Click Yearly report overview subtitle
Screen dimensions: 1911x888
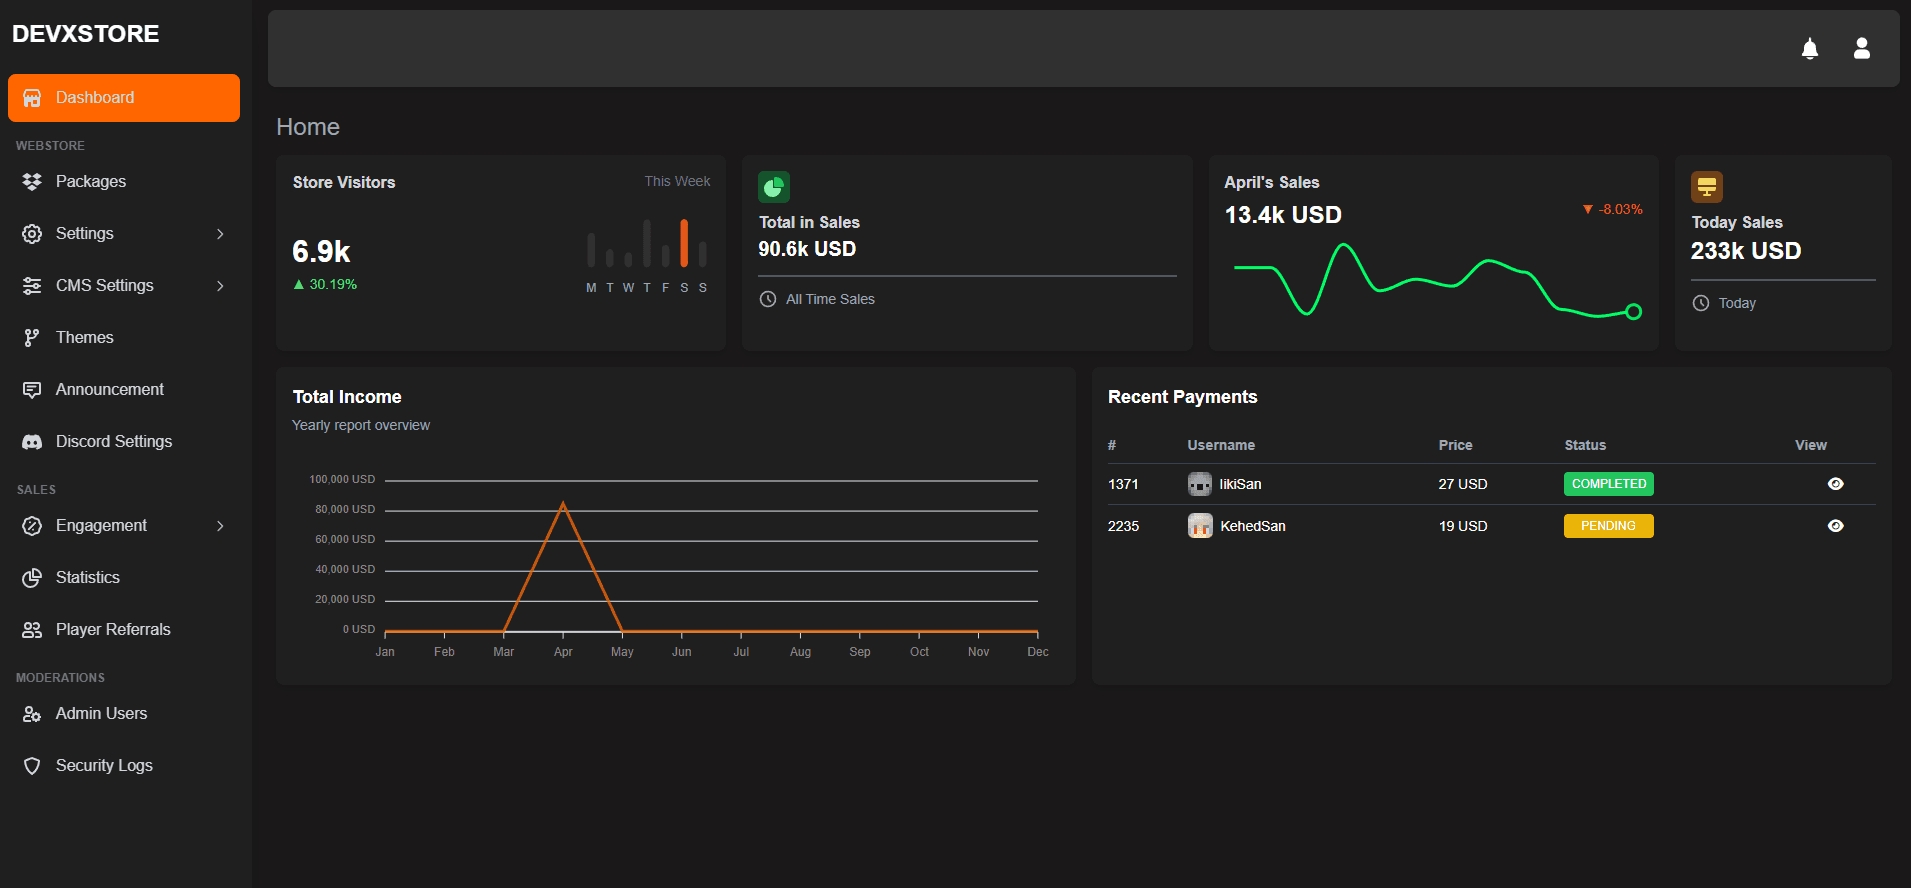pyautogui.click(x=361, y=425)
